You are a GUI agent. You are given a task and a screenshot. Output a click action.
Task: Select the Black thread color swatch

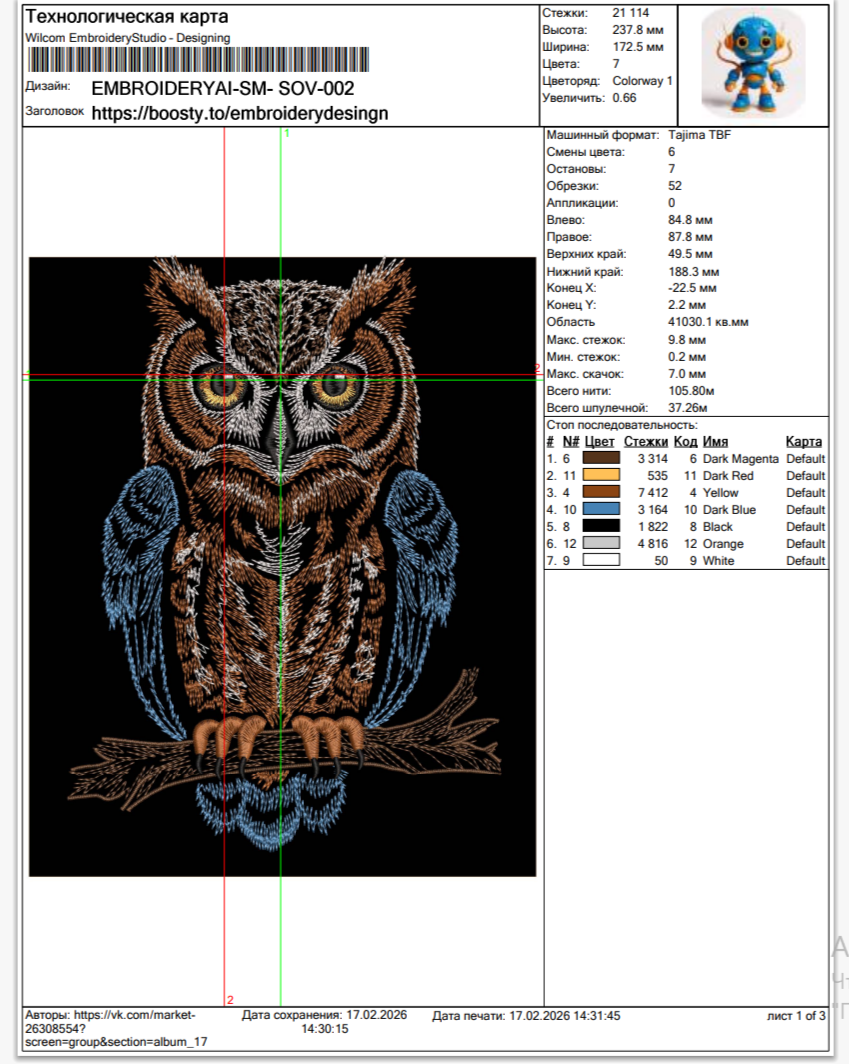(x=601, y=526)
